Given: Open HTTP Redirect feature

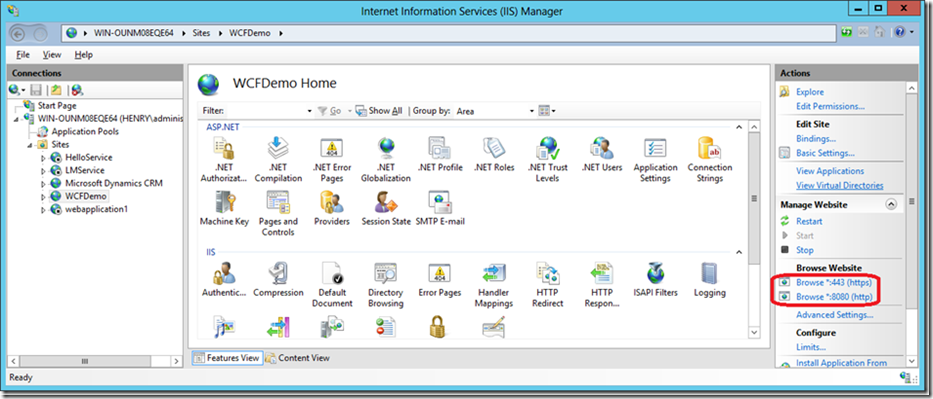Looking at the screenshot, I should click(547, 285).
